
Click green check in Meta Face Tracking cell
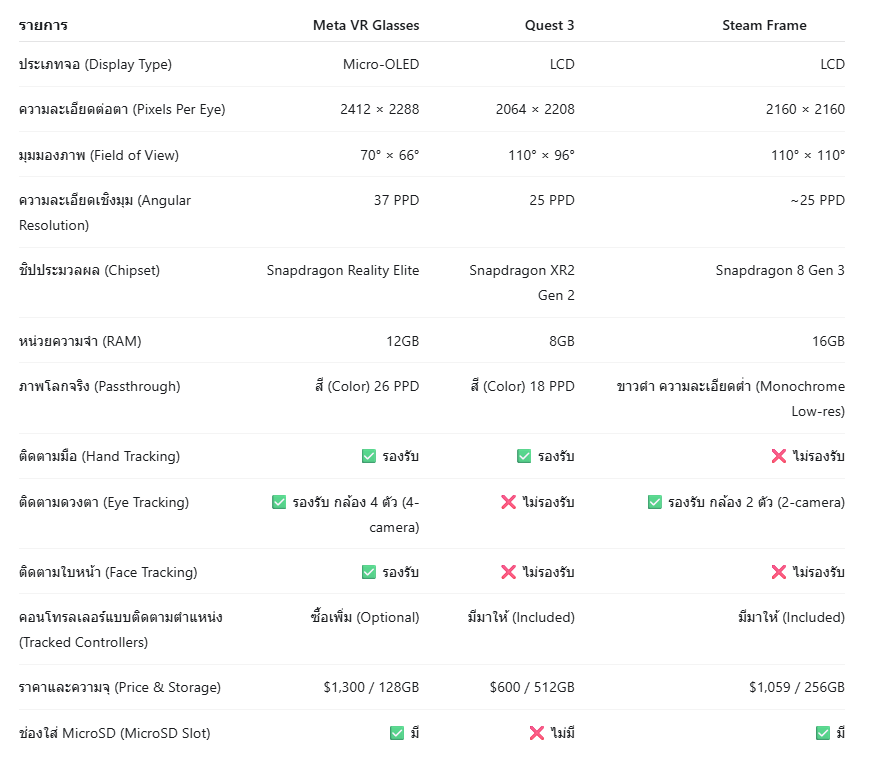point(369,572)
